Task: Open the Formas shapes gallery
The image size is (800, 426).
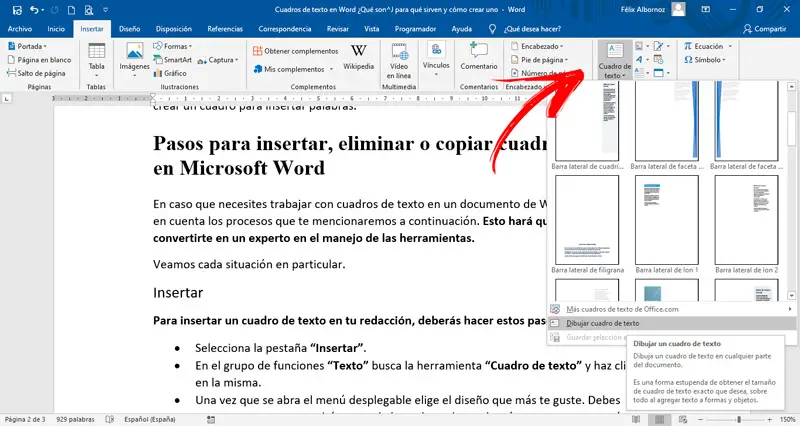Action: [x=173, y=46]
